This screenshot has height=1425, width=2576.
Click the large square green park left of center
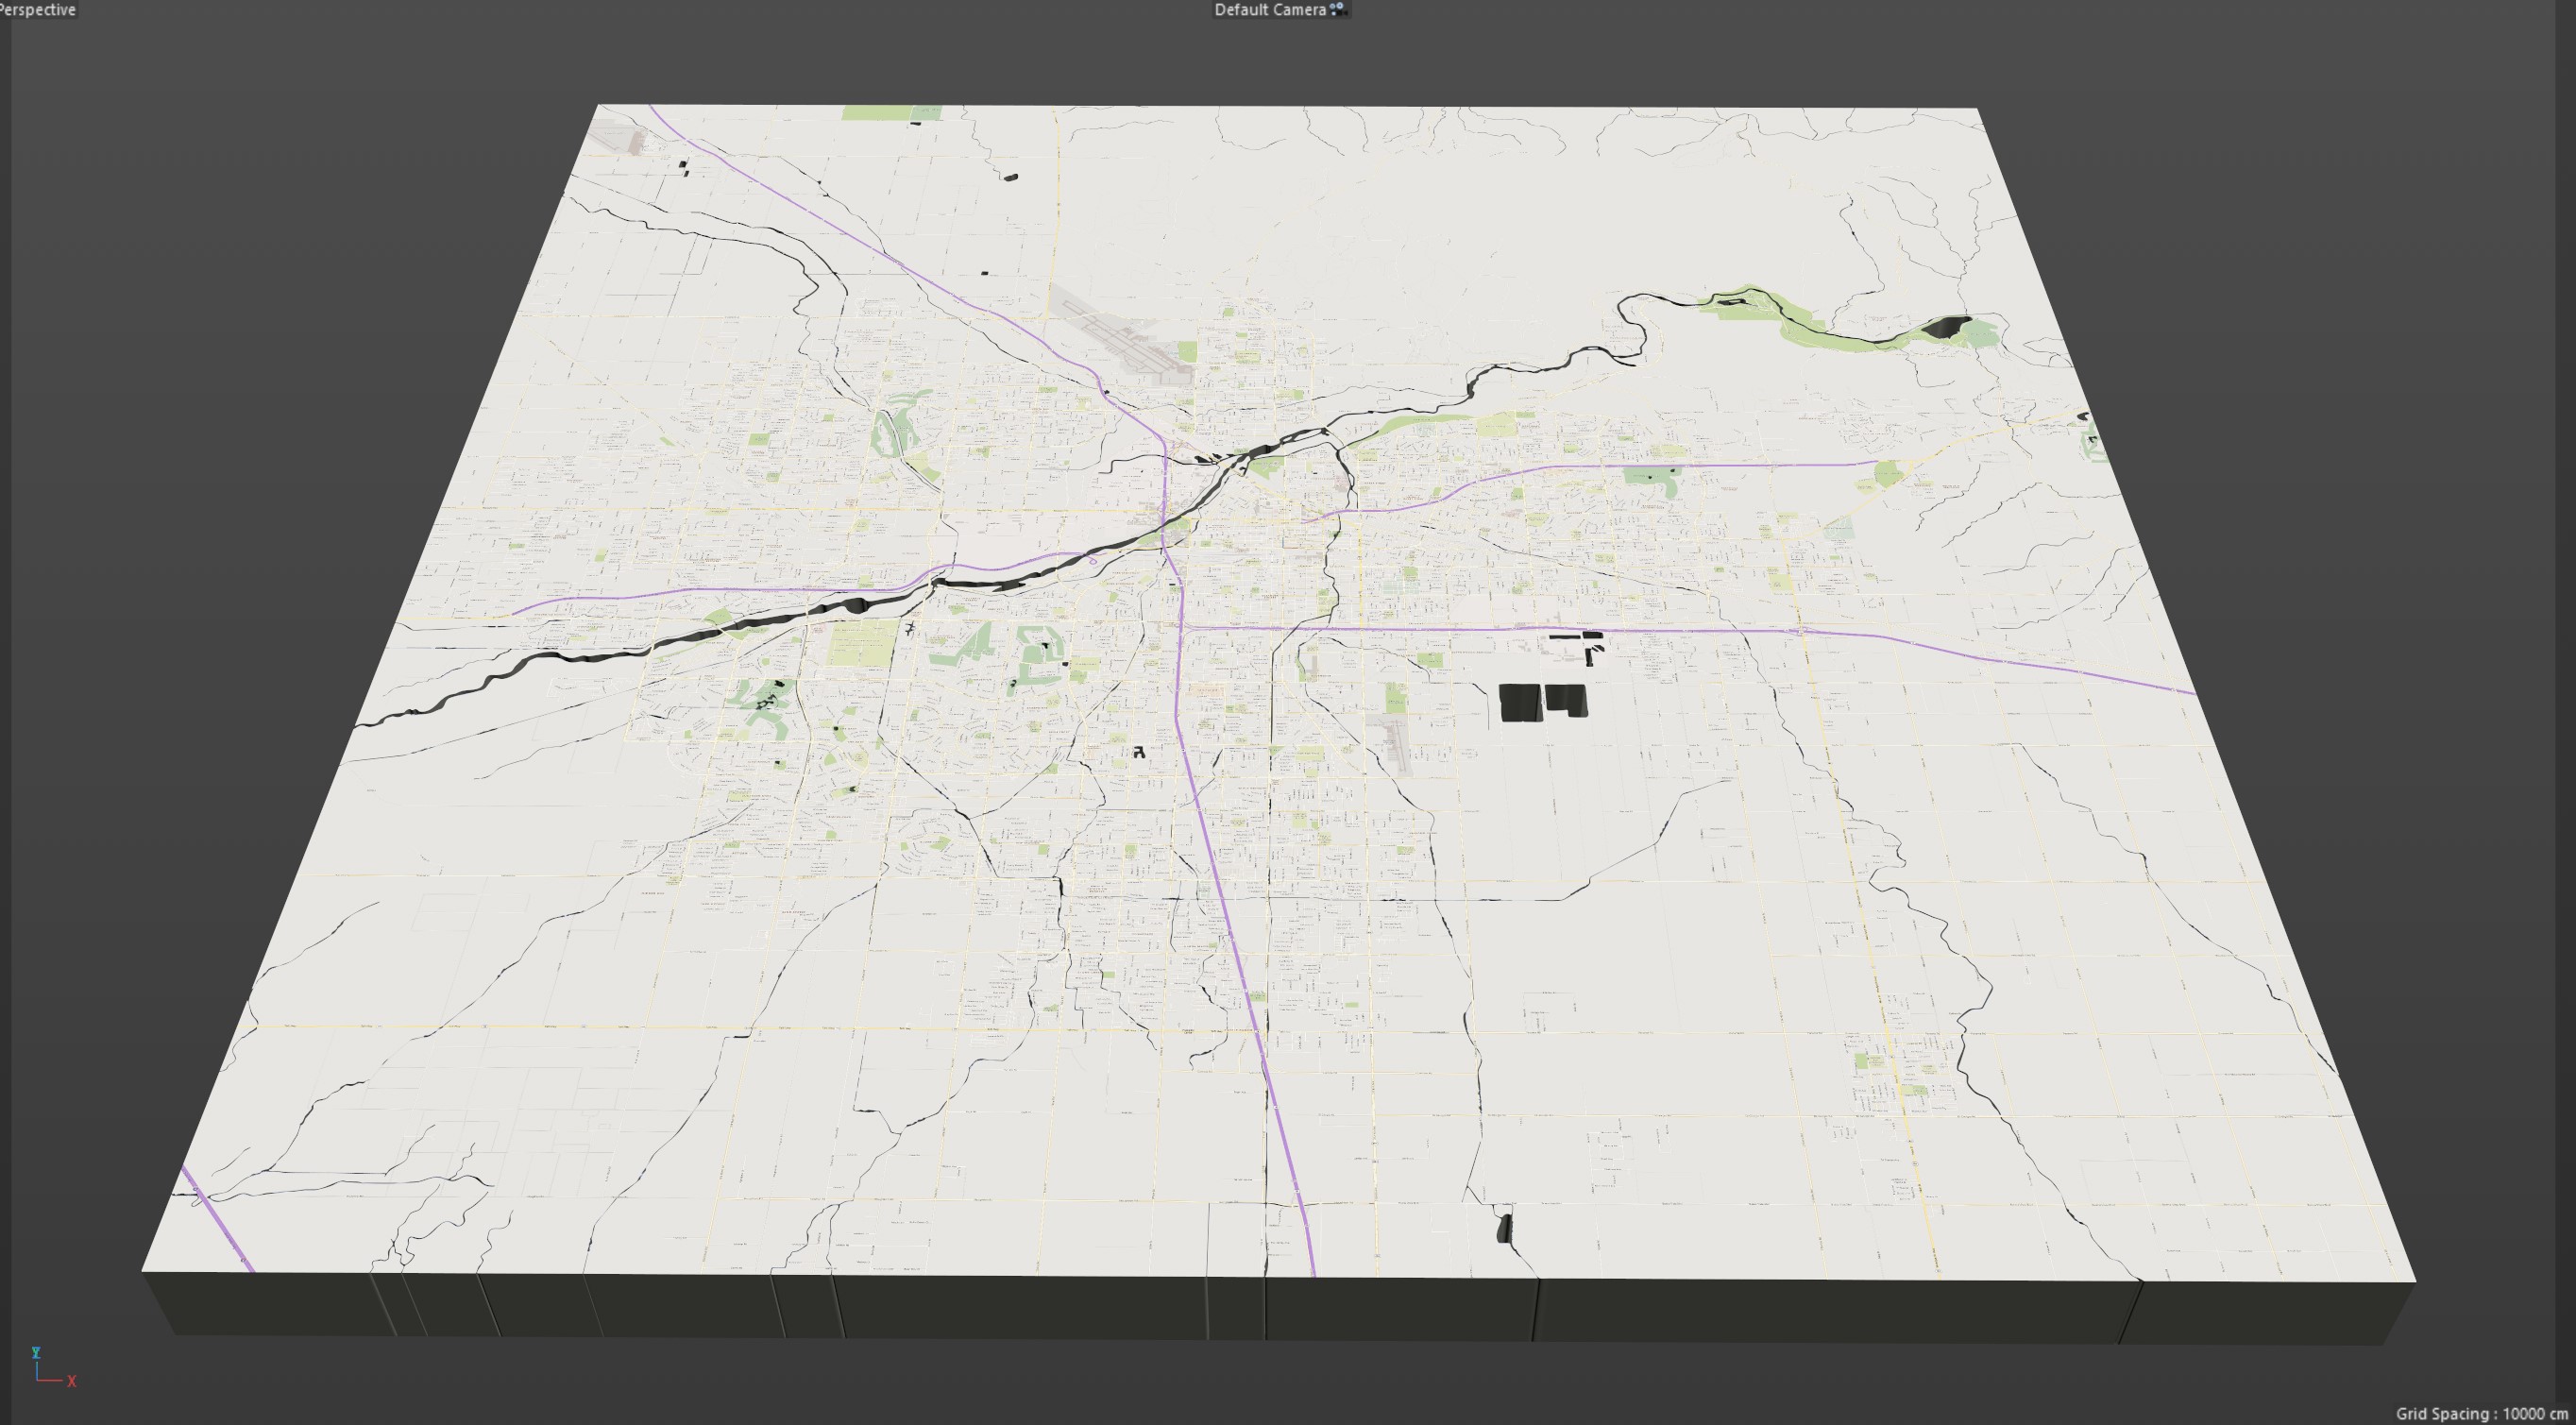click(864, 642)
